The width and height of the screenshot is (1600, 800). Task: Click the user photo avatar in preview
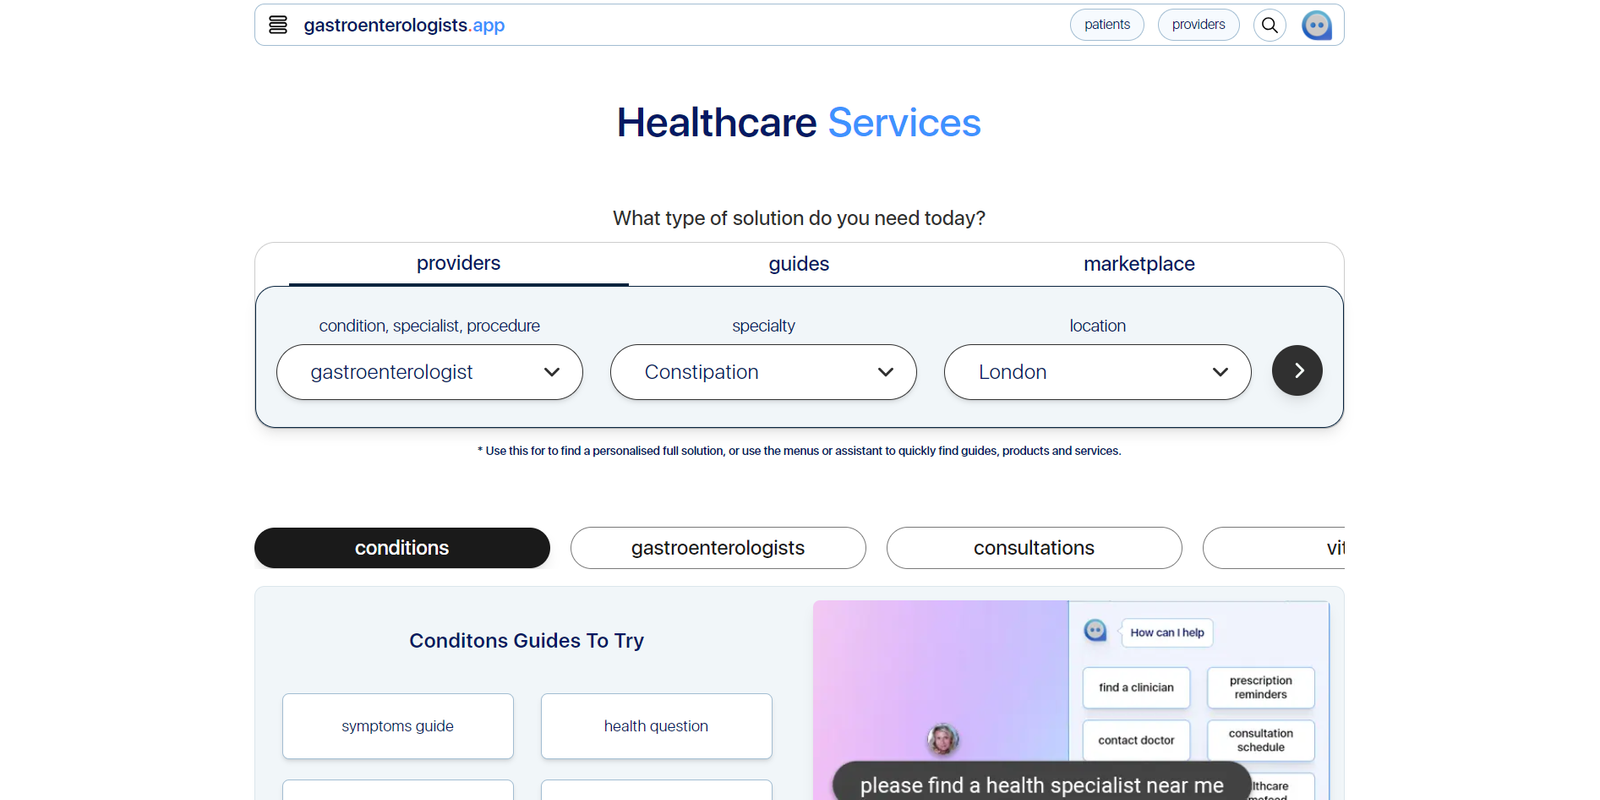click(943, 739)
